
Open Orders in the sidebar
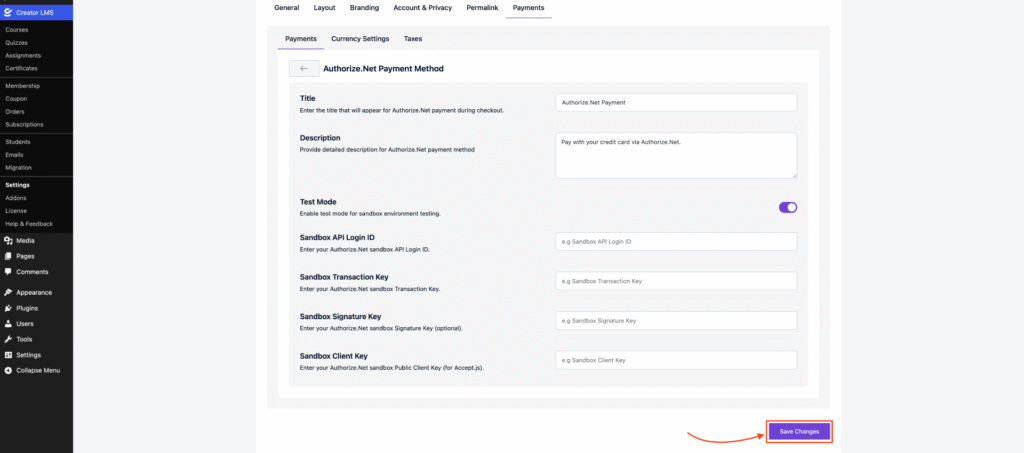[x=15, y=112]
